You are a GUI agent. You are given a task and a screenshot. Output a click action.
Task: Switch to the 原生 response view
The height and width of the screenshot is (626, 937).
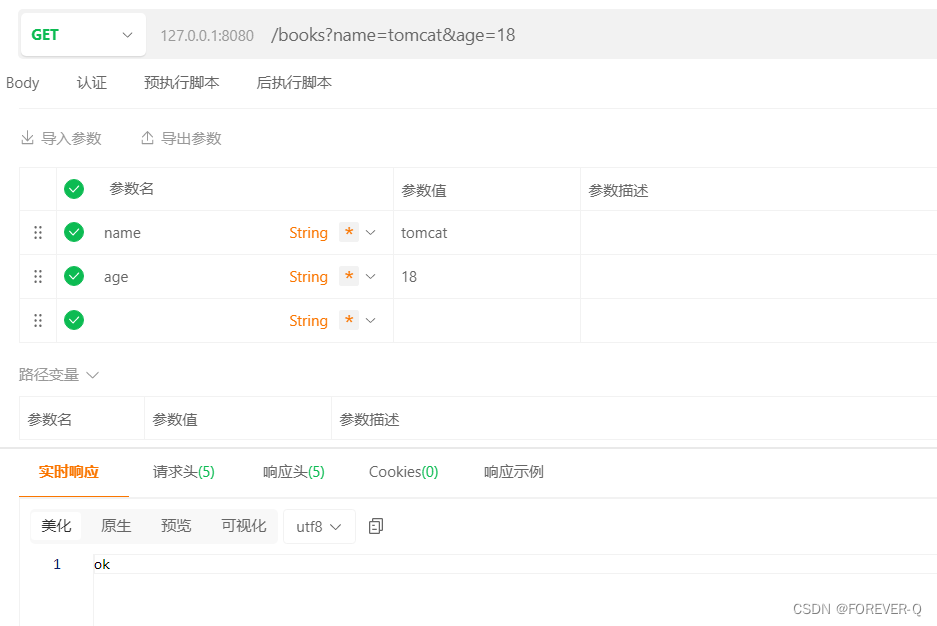click(x=118, y=524)
